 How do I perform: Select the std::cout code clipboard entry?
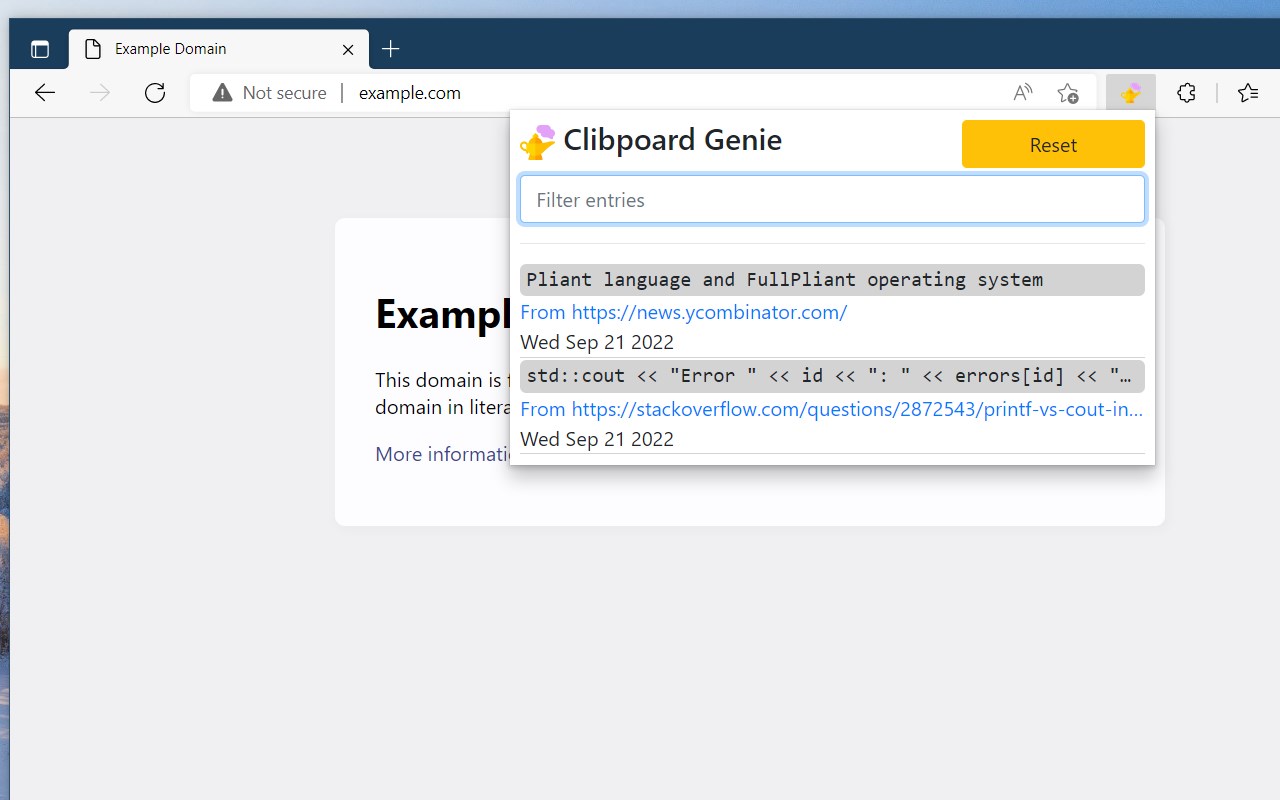[832, 377]
